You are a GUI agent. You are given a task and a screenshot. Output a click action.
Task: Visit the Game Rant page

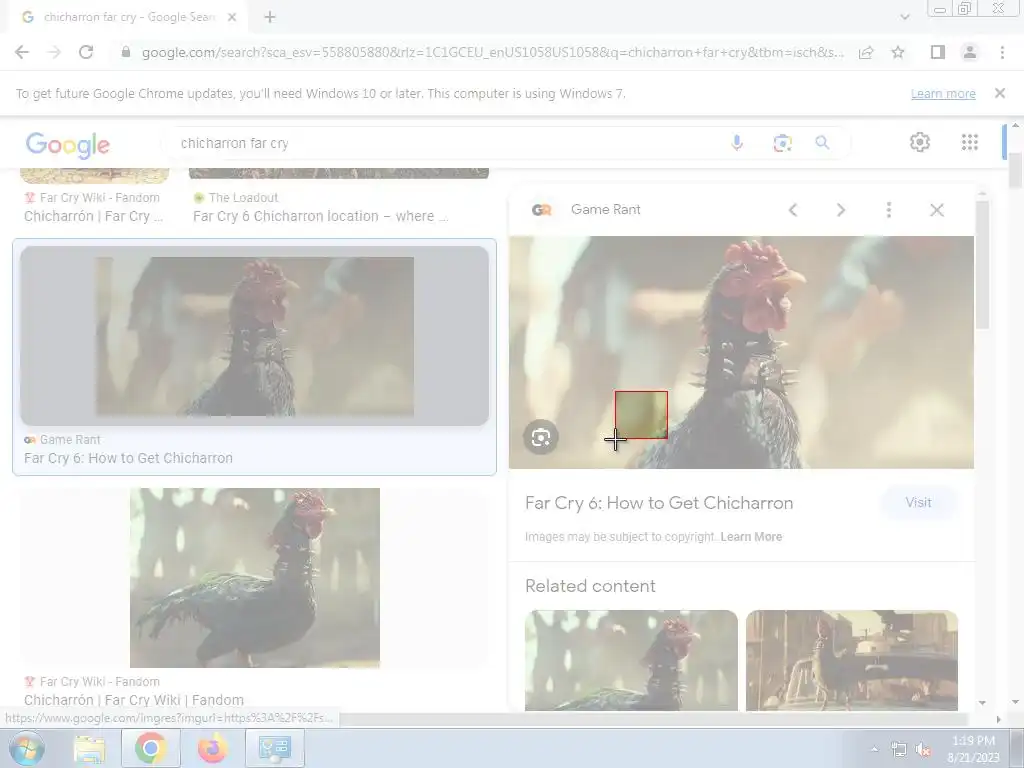(918, 502)
